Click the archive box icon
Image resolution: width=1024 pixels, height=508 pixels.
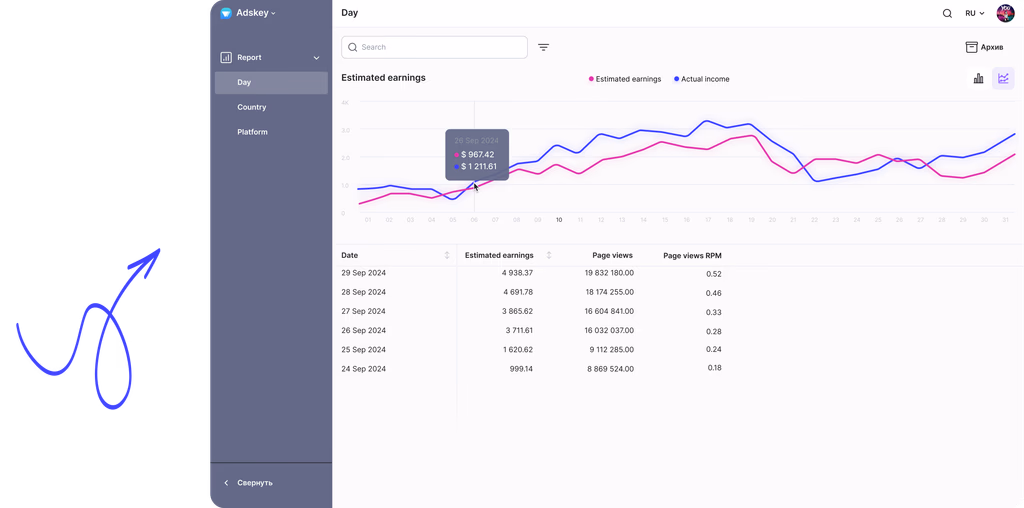point(971,47)
